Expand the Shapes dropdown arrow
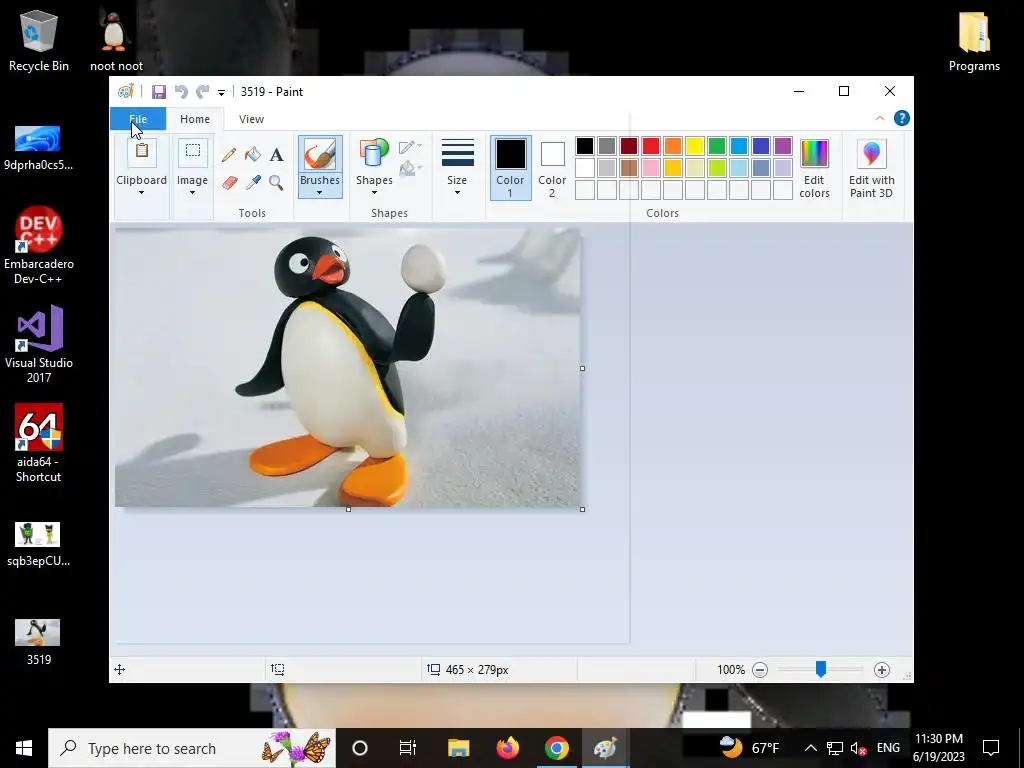This screenshot has width=1024, height=768. tap(374, 193)
